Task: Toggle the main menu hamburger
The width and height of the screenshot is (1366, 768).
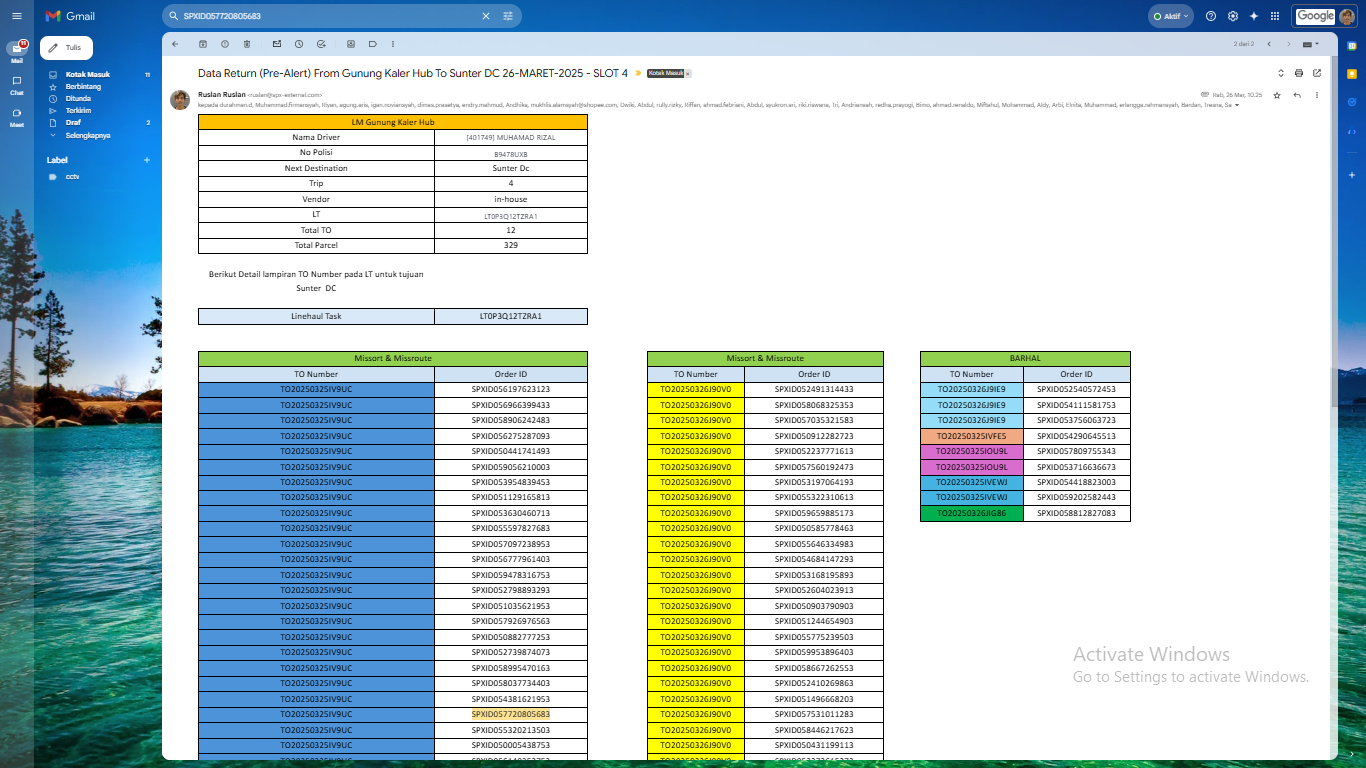Action: click(x=16, y=16)
